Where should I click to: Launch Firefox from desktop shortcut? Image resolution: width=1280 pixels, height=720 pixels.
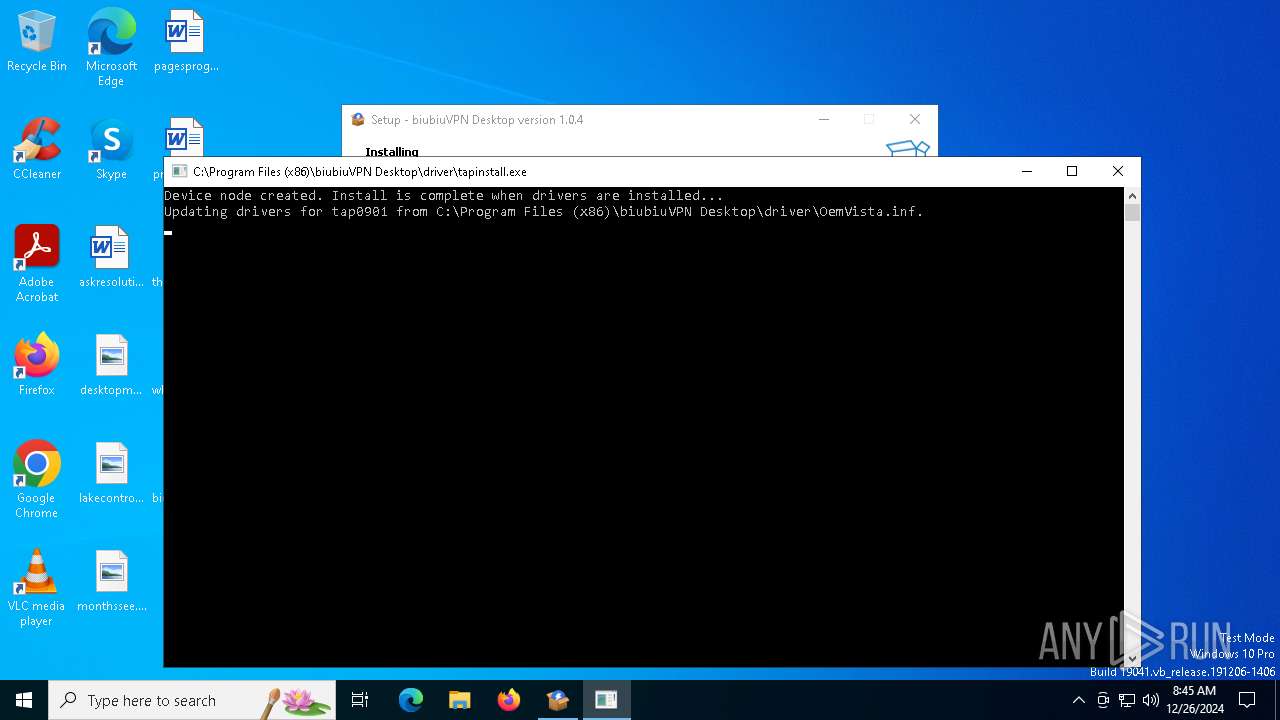(x=37, y=366)
